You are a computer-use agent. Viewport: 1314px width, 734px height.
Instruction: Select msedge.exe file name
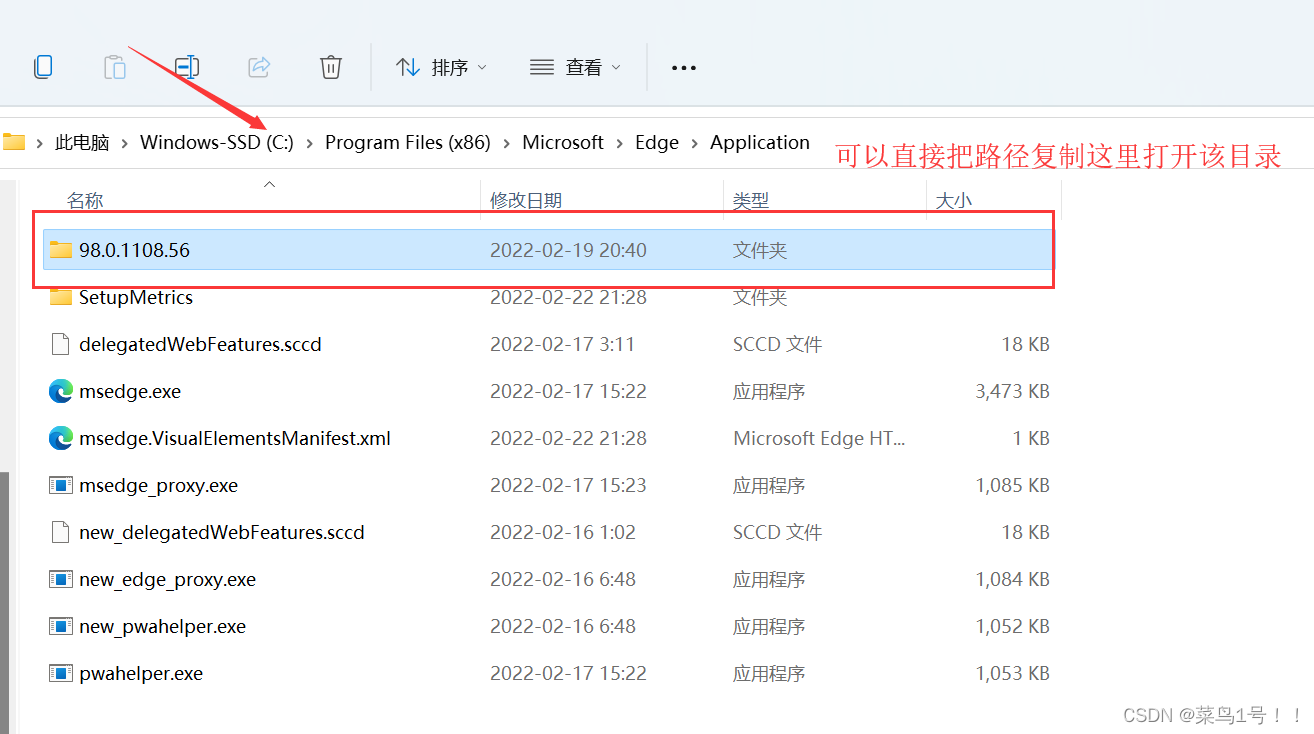(130, 391)
